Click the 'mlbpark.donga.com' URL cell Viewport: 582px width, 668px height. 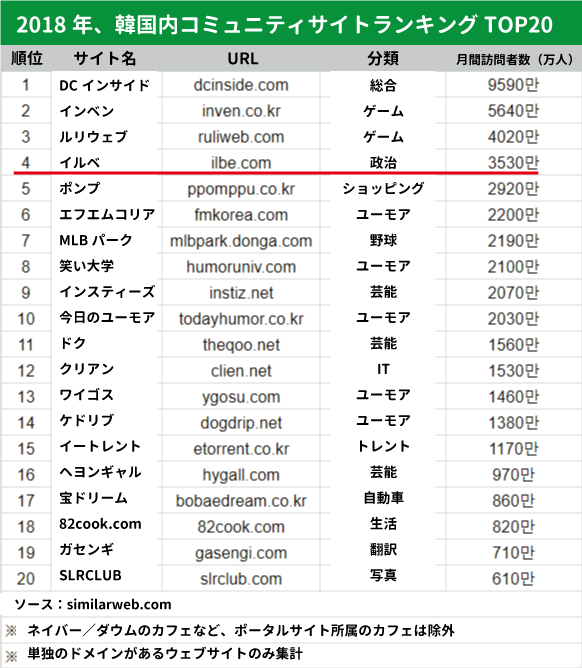point(241,241)
